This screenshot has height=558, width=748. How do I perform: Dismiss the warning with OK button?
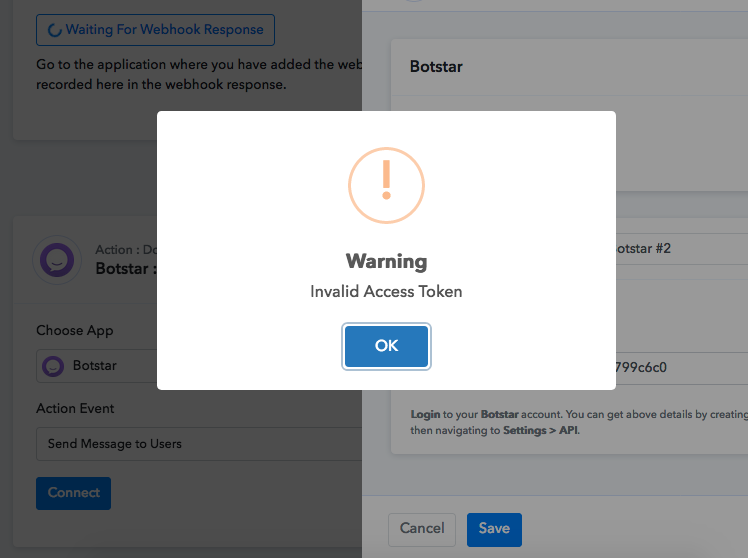[x=386, y=346]
